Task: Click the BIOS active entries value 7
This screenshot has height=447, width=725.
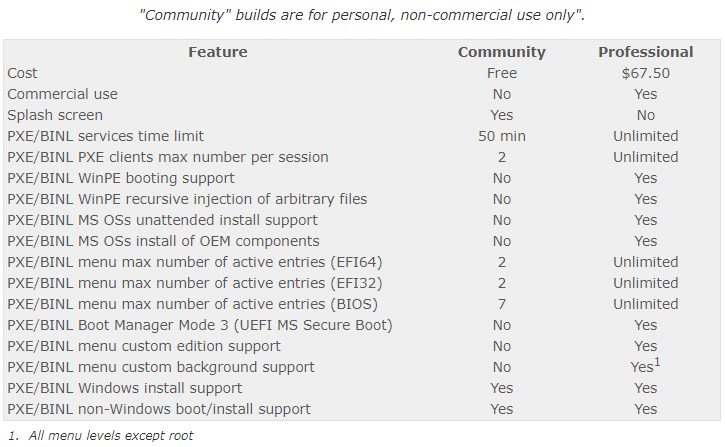Action: 502,304
